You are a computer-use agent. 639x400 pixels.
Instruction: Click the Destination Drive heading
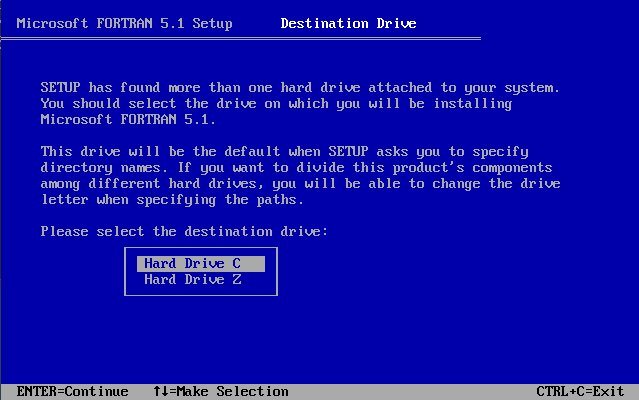point(348,23)
